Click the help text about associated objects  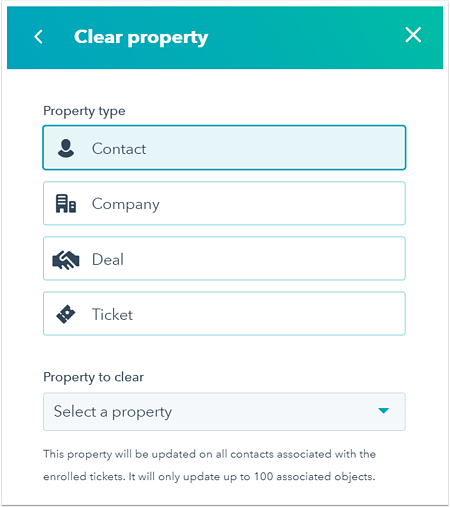click(210, 465)
